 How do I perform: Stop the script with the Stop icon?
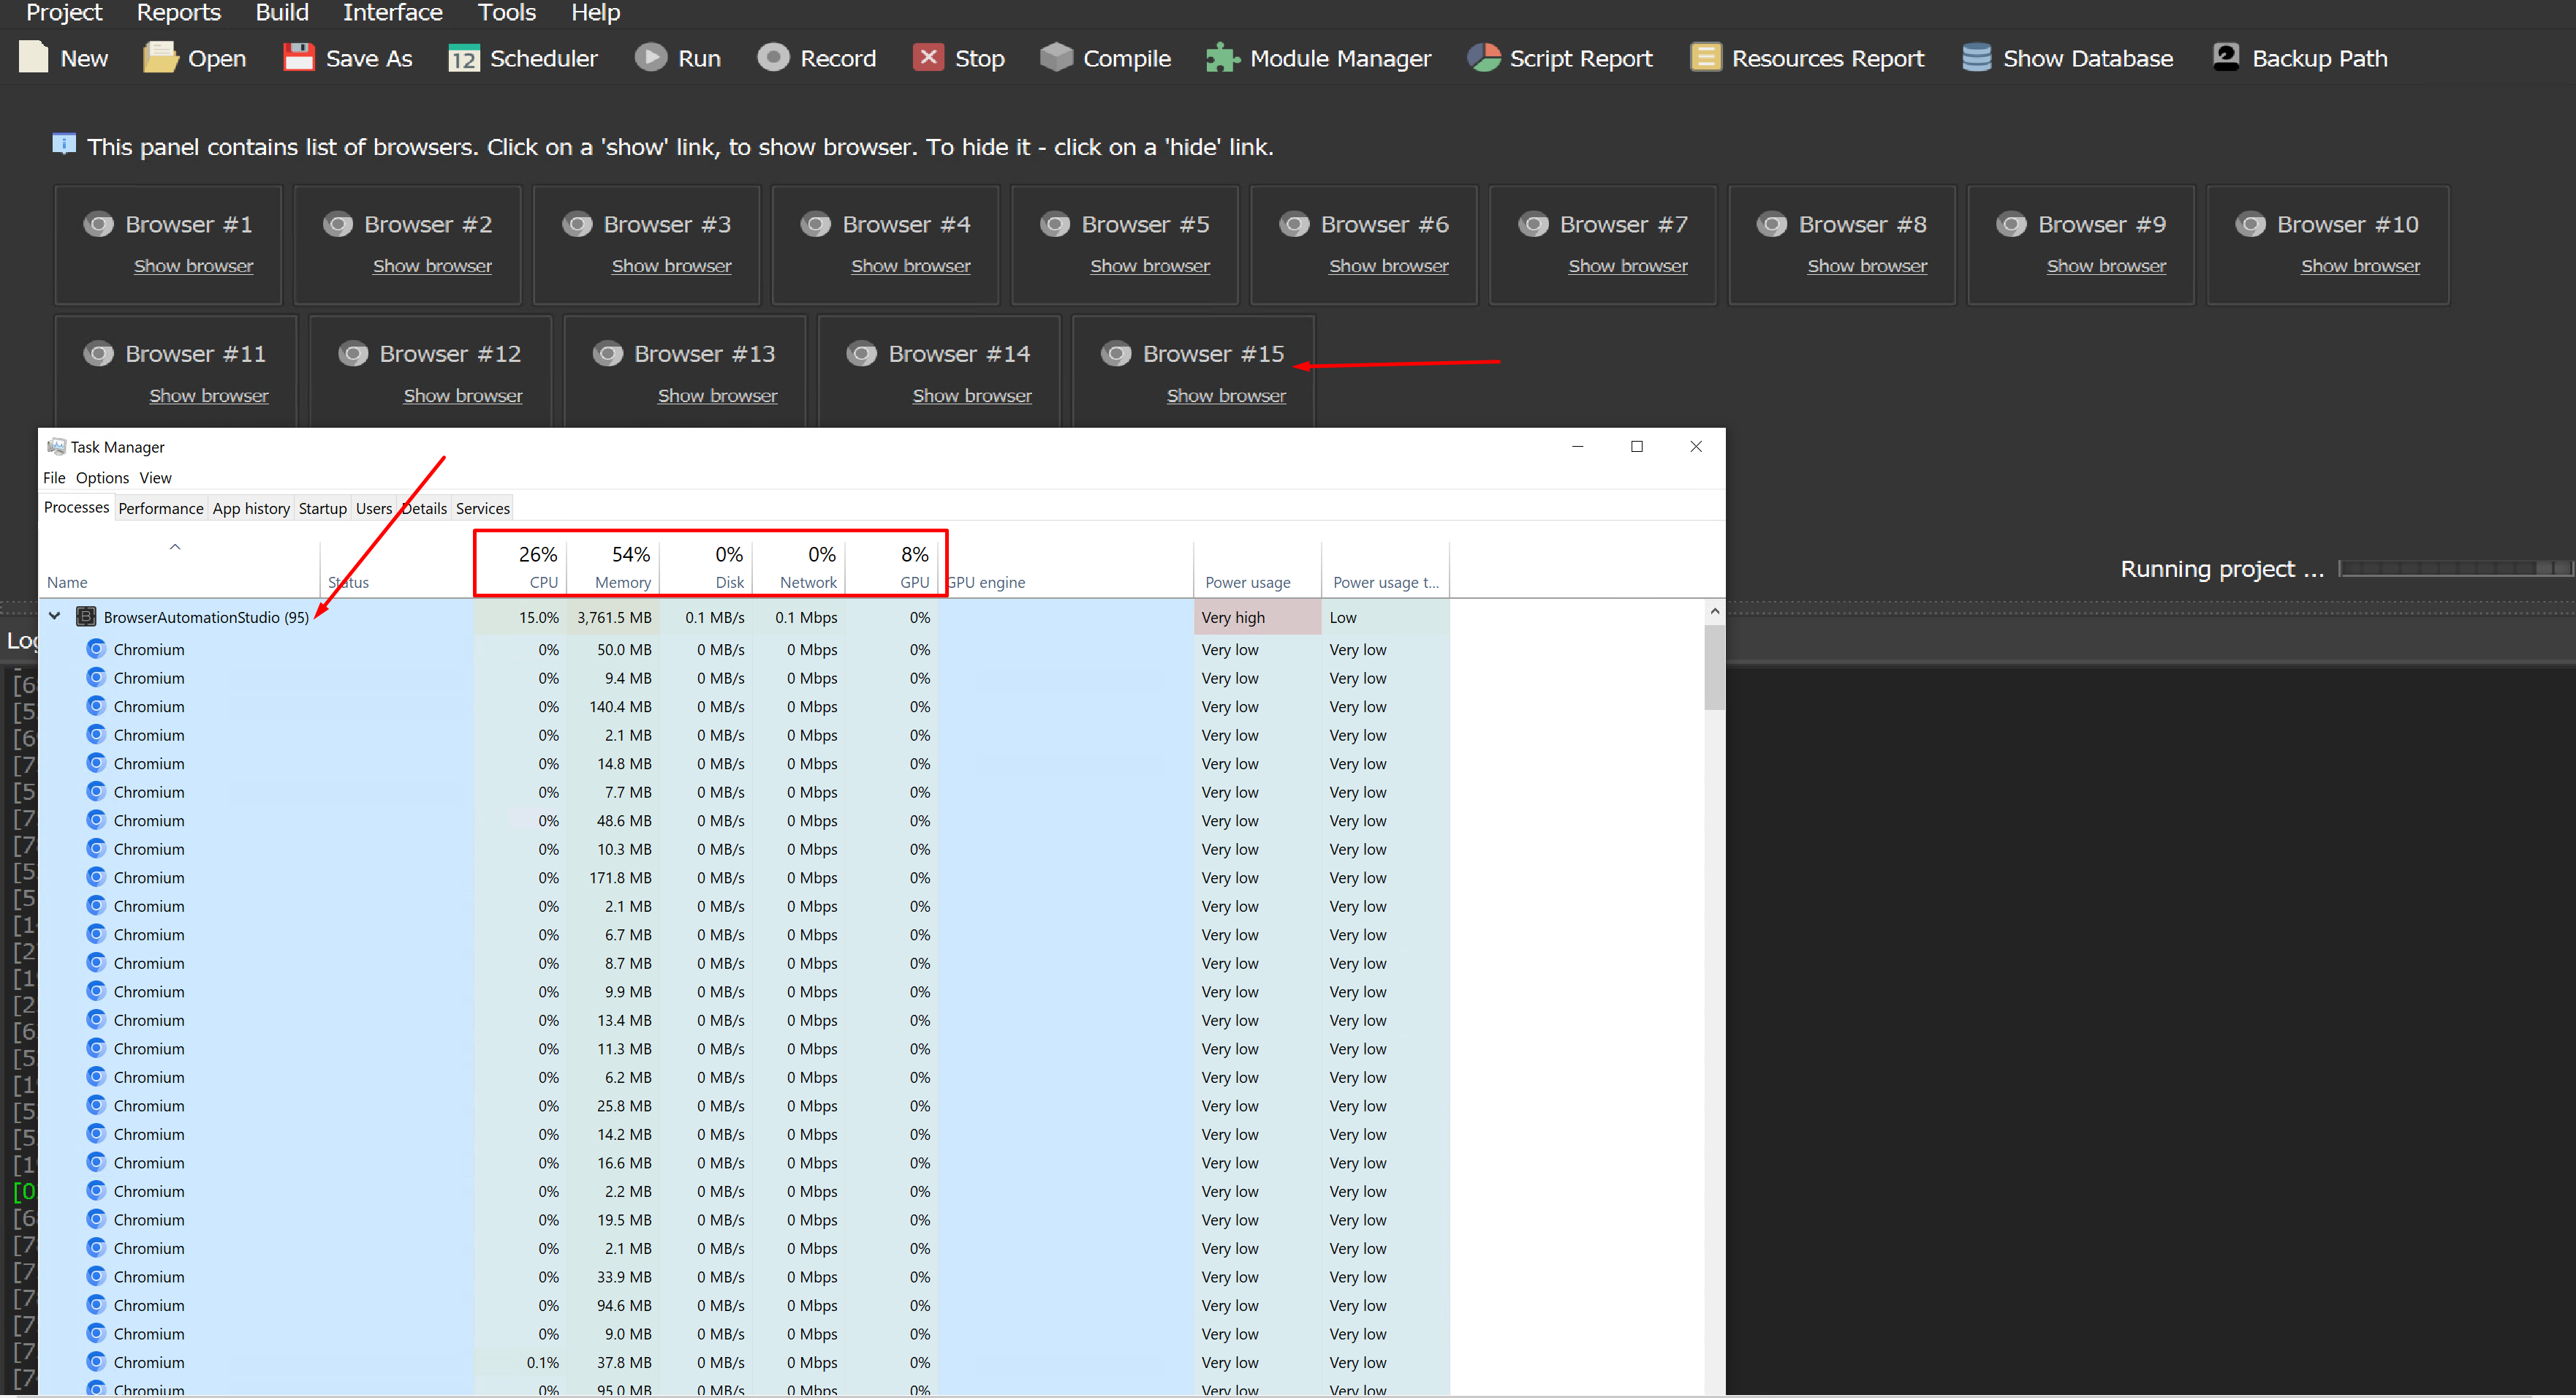click(x=928, y=57)
